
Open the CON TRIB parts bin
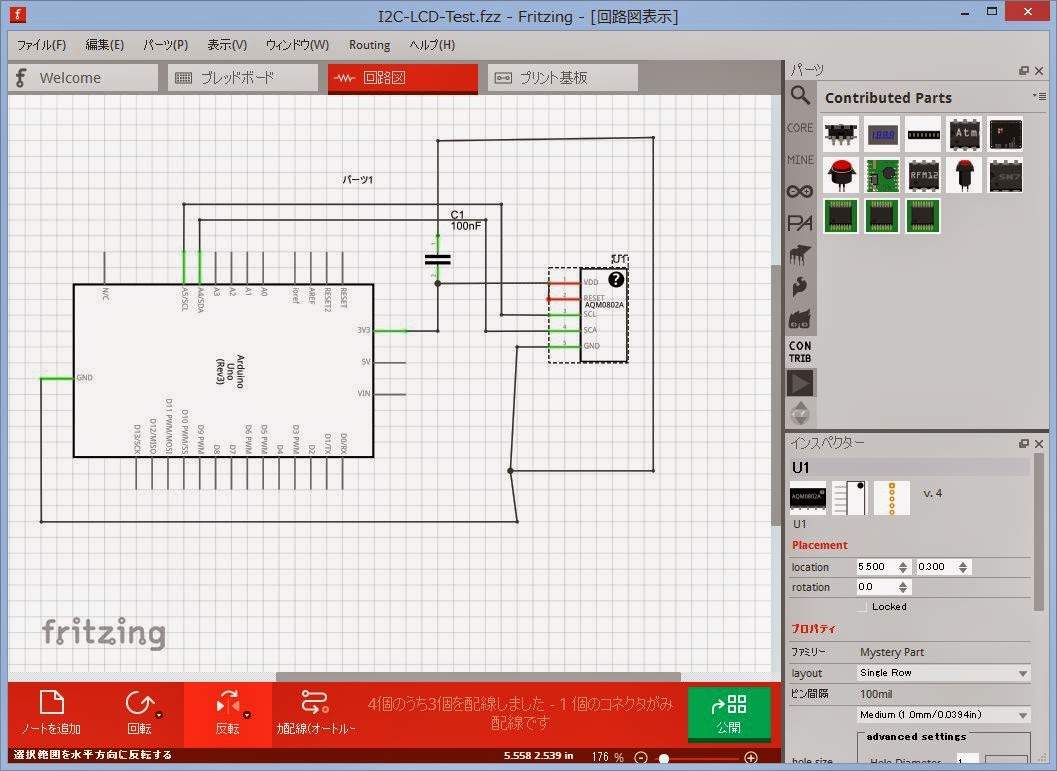pyautogui.click(x=800, y=352)
